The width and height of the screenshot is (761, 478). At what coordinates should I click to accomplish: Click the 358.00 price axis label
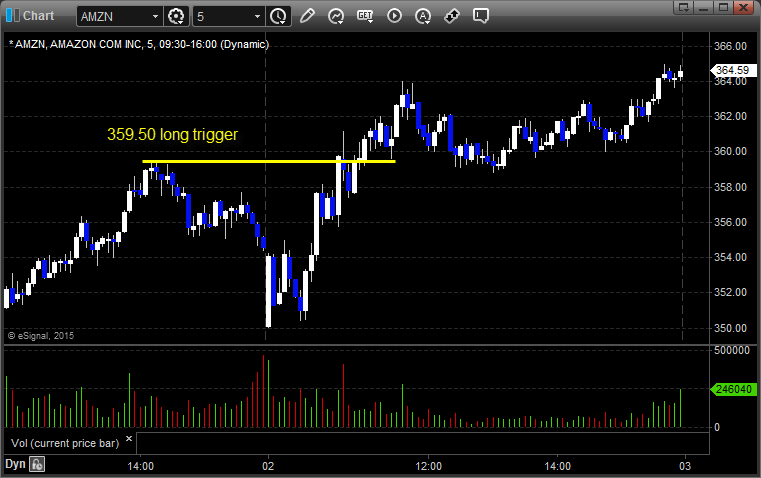tap(730, 187)
